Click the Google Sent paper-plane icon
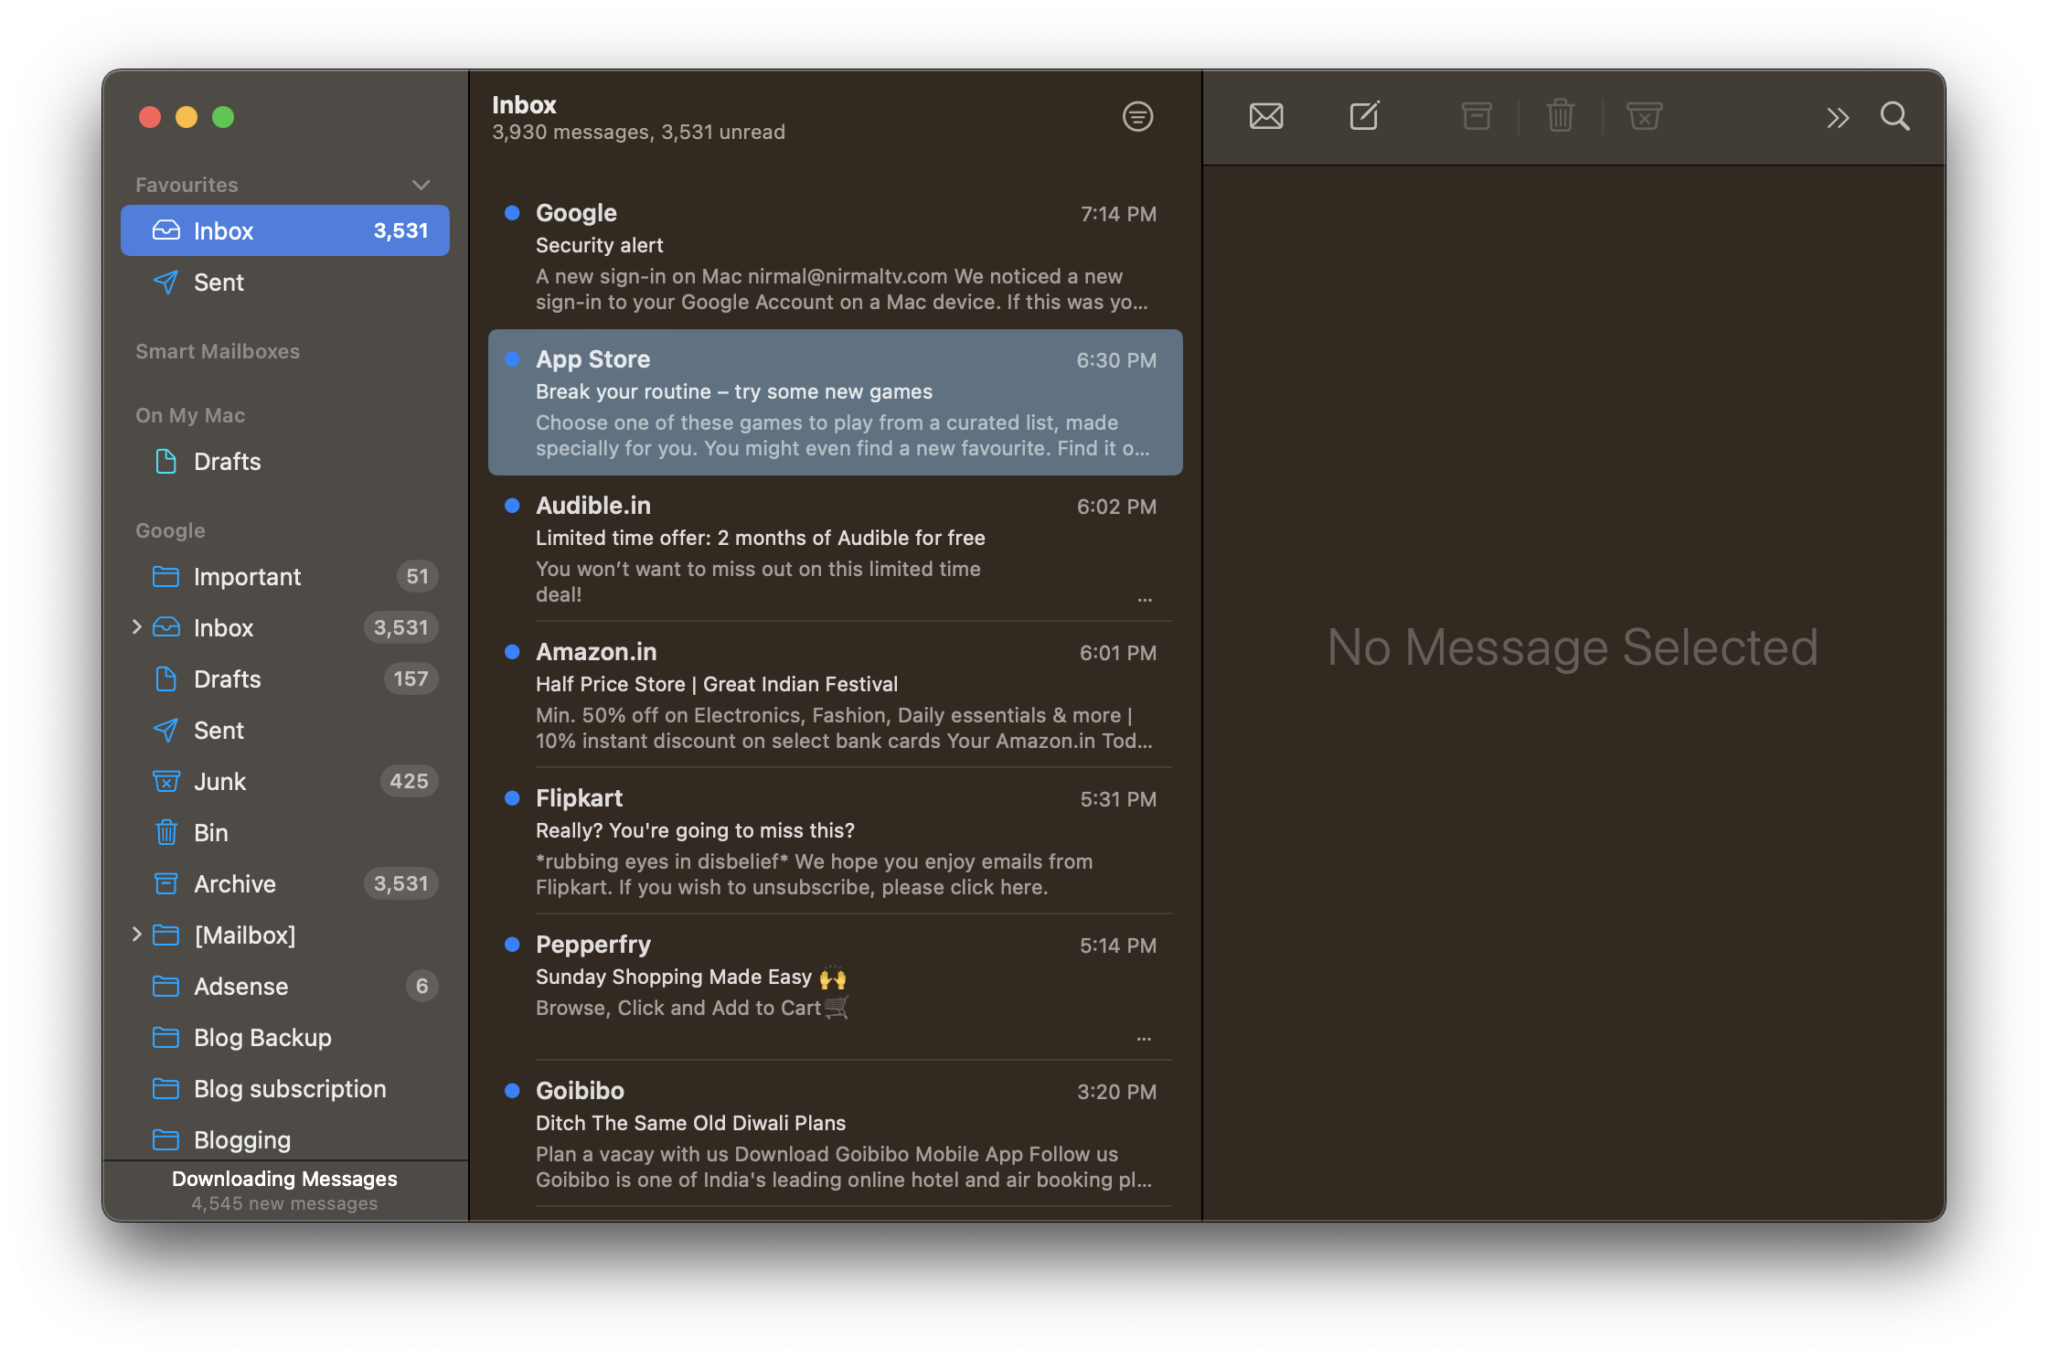This screenshot has width=2048, height=1357. 166,730
